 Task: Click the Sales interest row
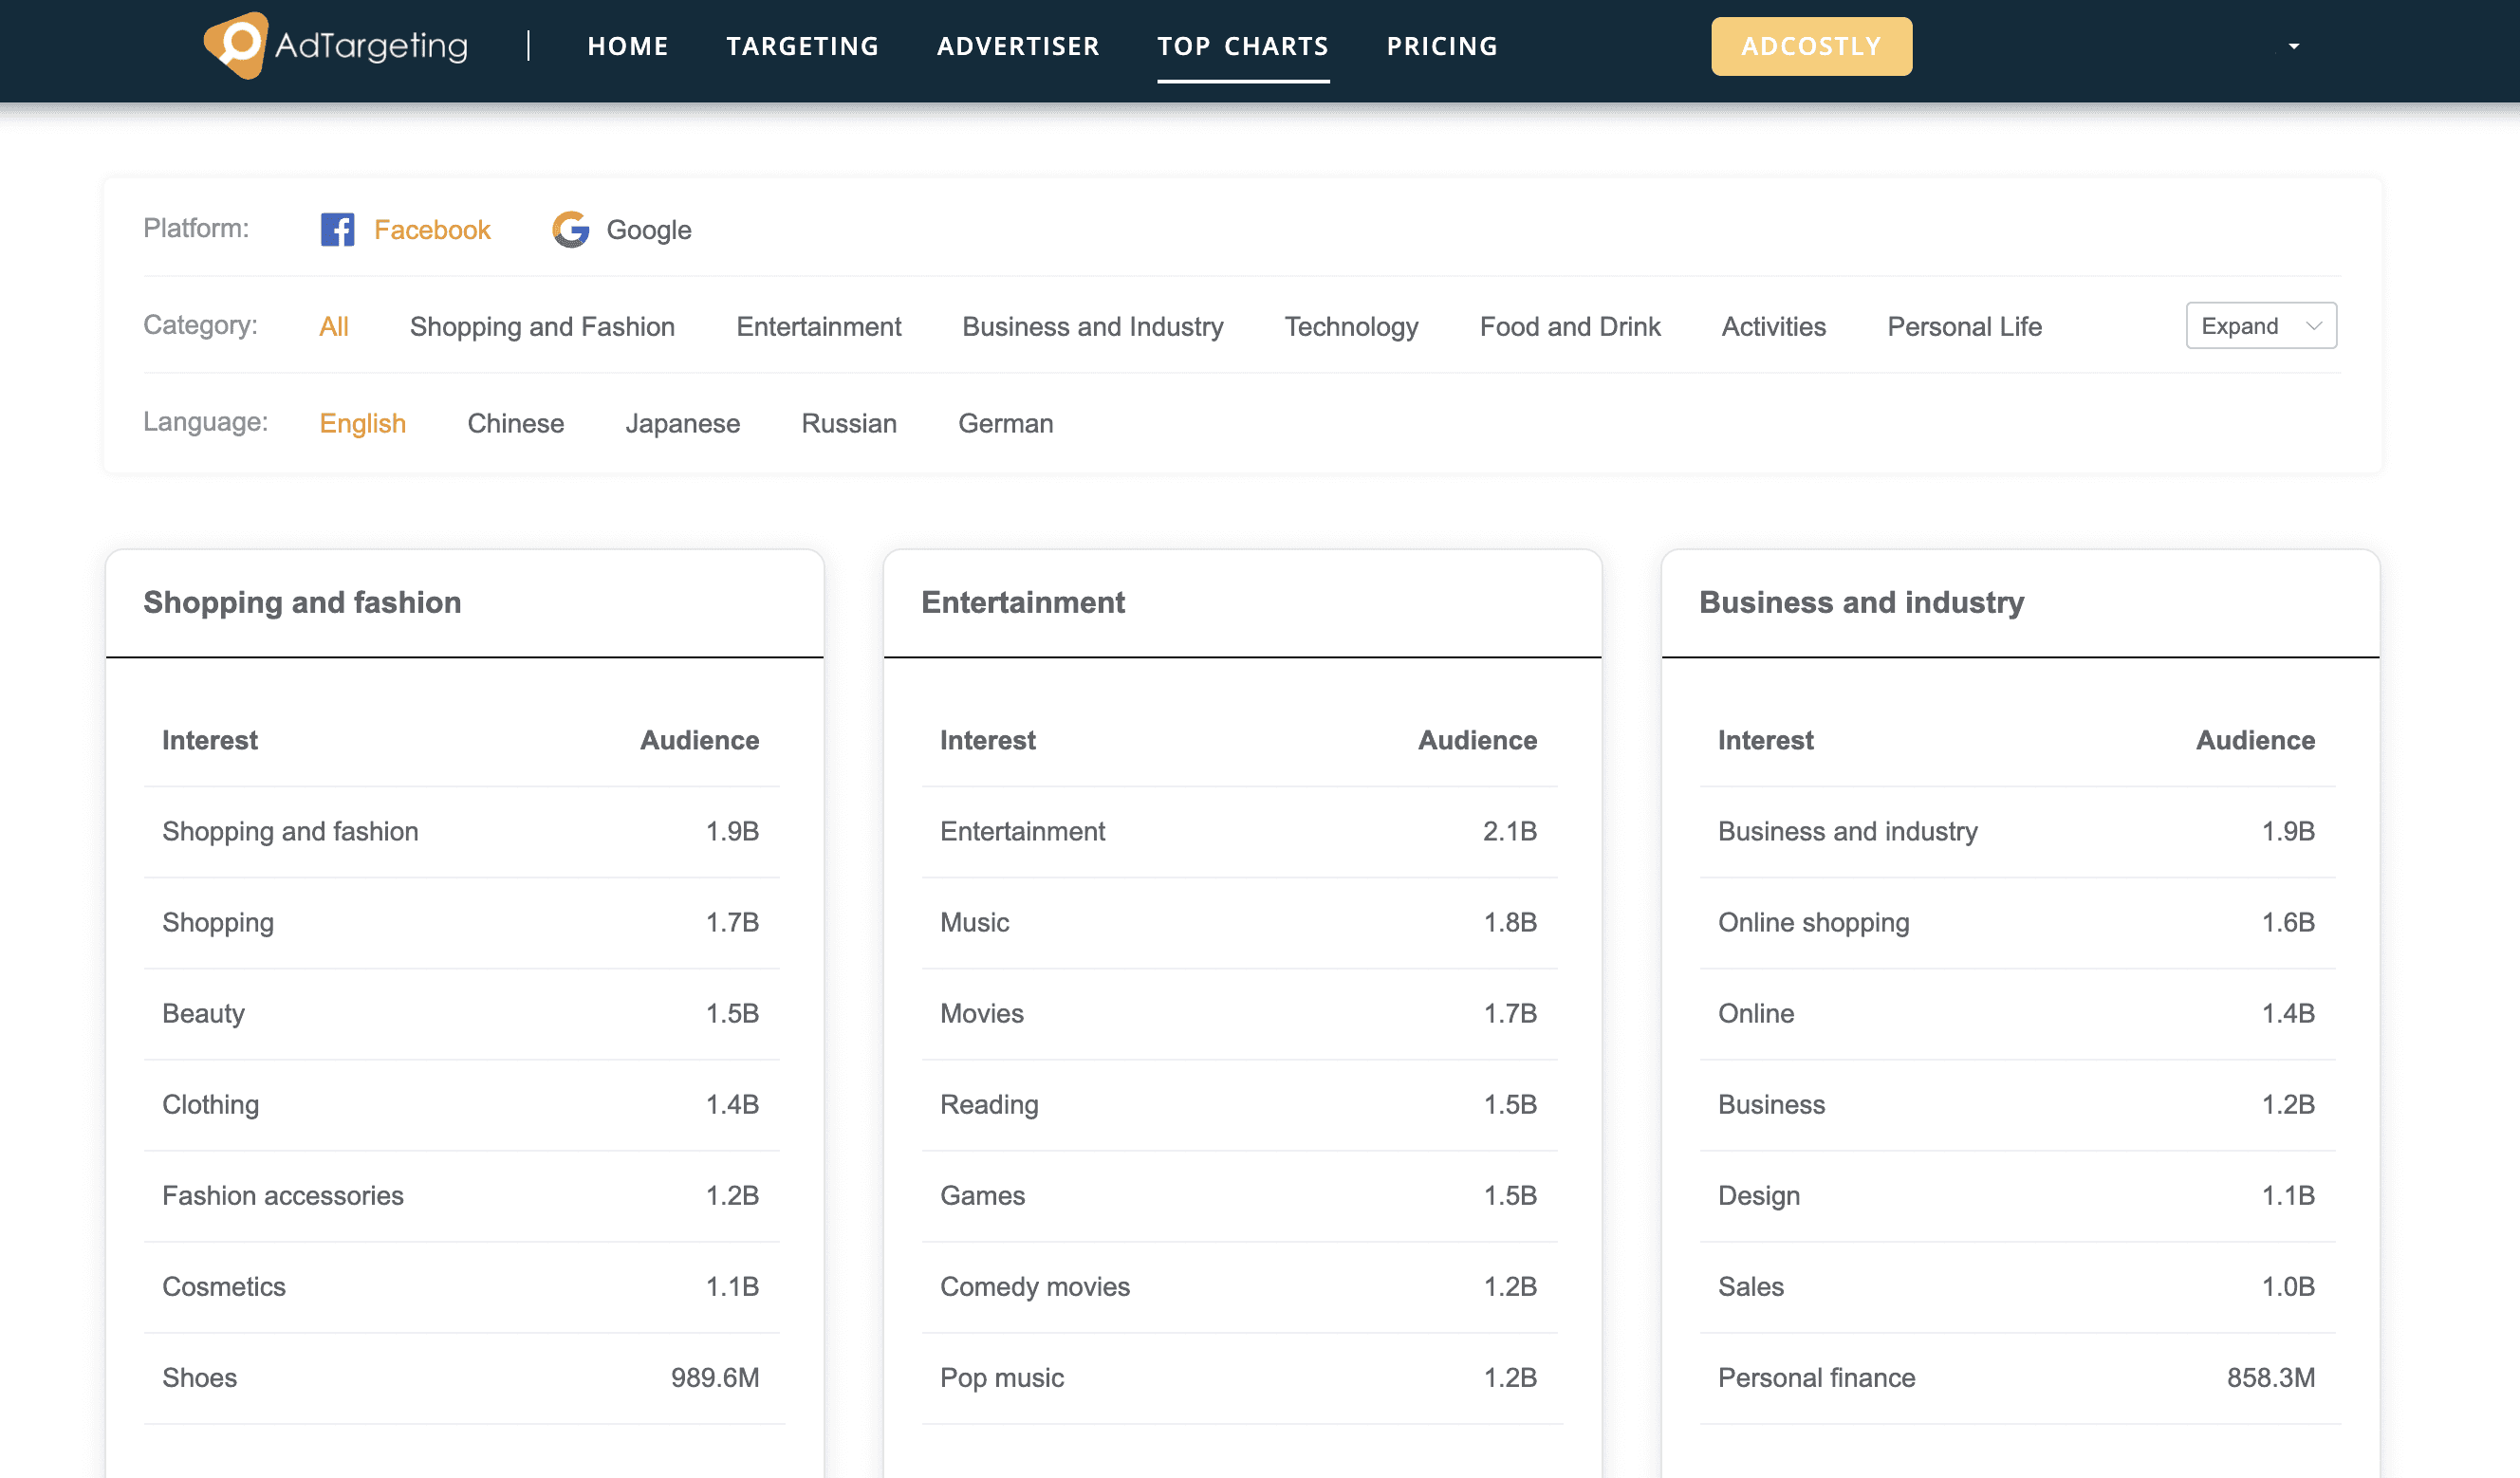[2018, 1286]
